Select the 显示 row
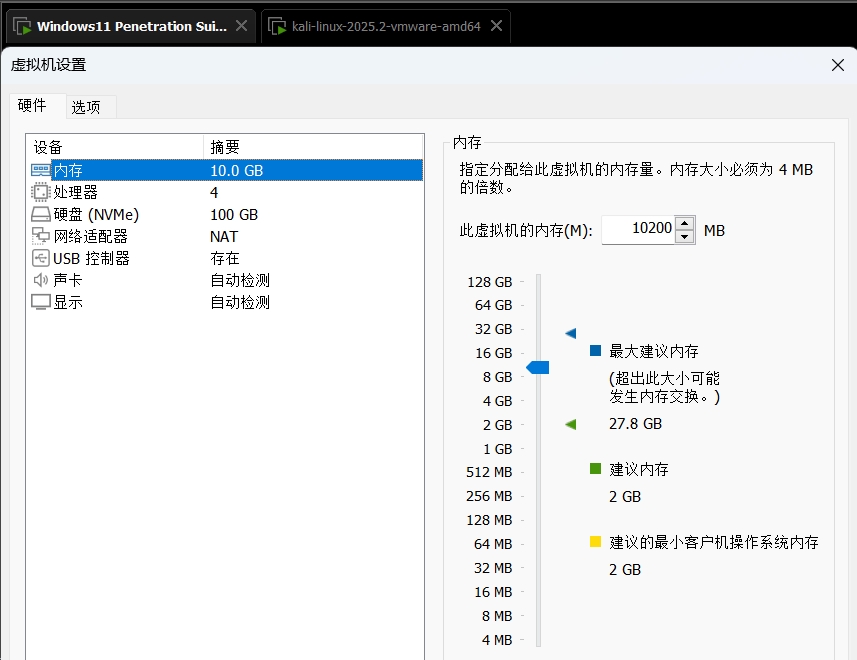Screen dimensions: 857x660 point(226,302)
